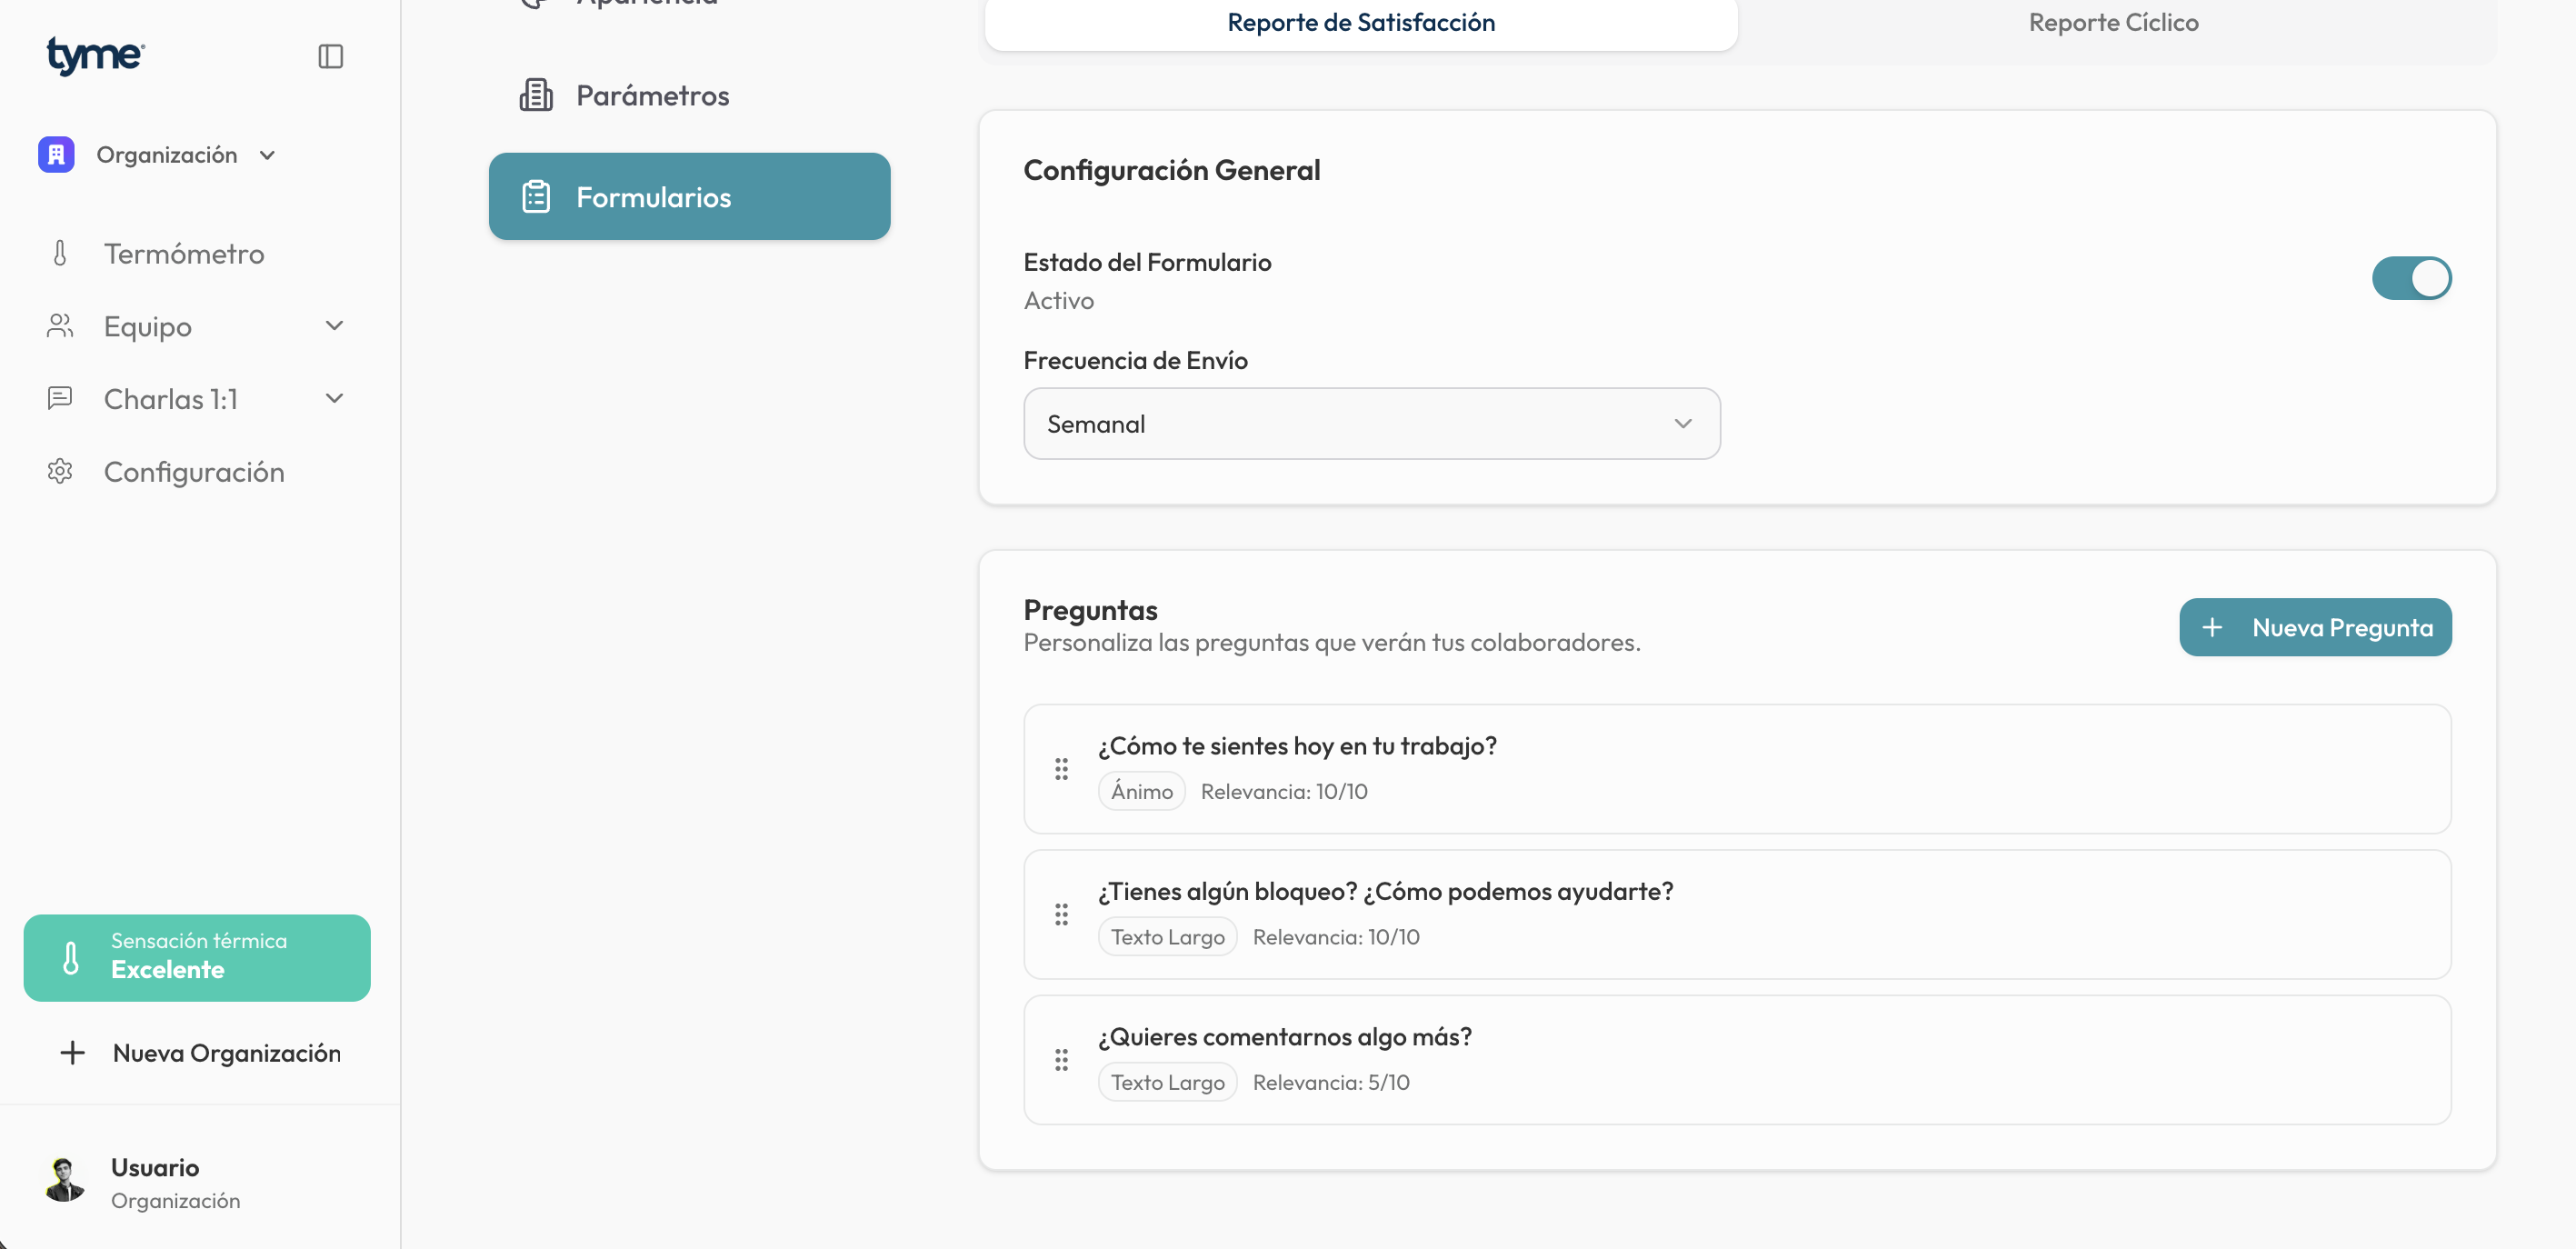2576x1249 pixels.
Task: Select the Reporte de Satisfacción tab
Action: 1360,22
